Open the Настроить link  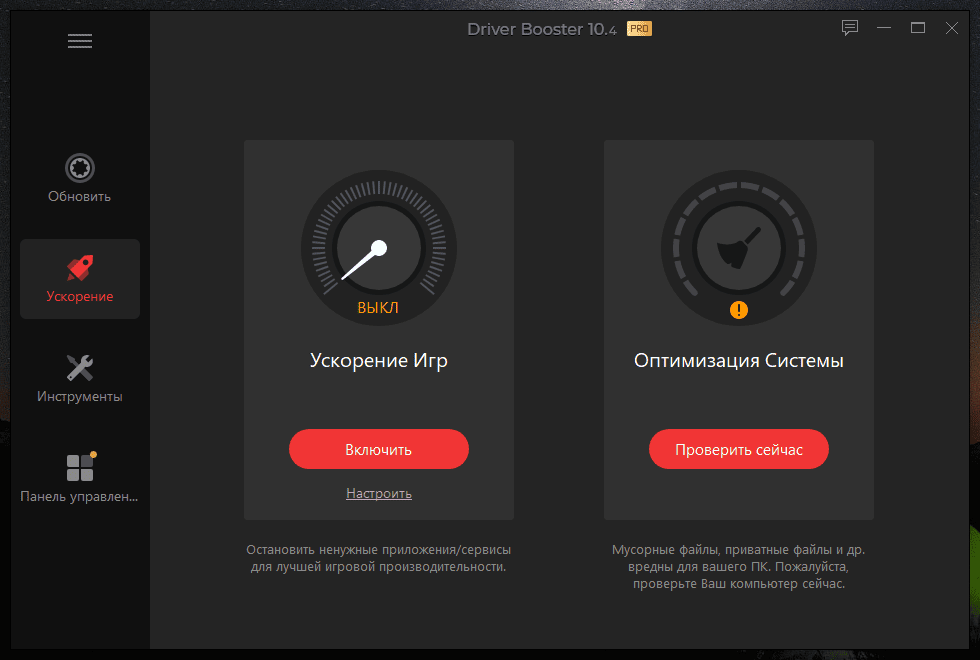pyautogui.click(x=379, y=493)
